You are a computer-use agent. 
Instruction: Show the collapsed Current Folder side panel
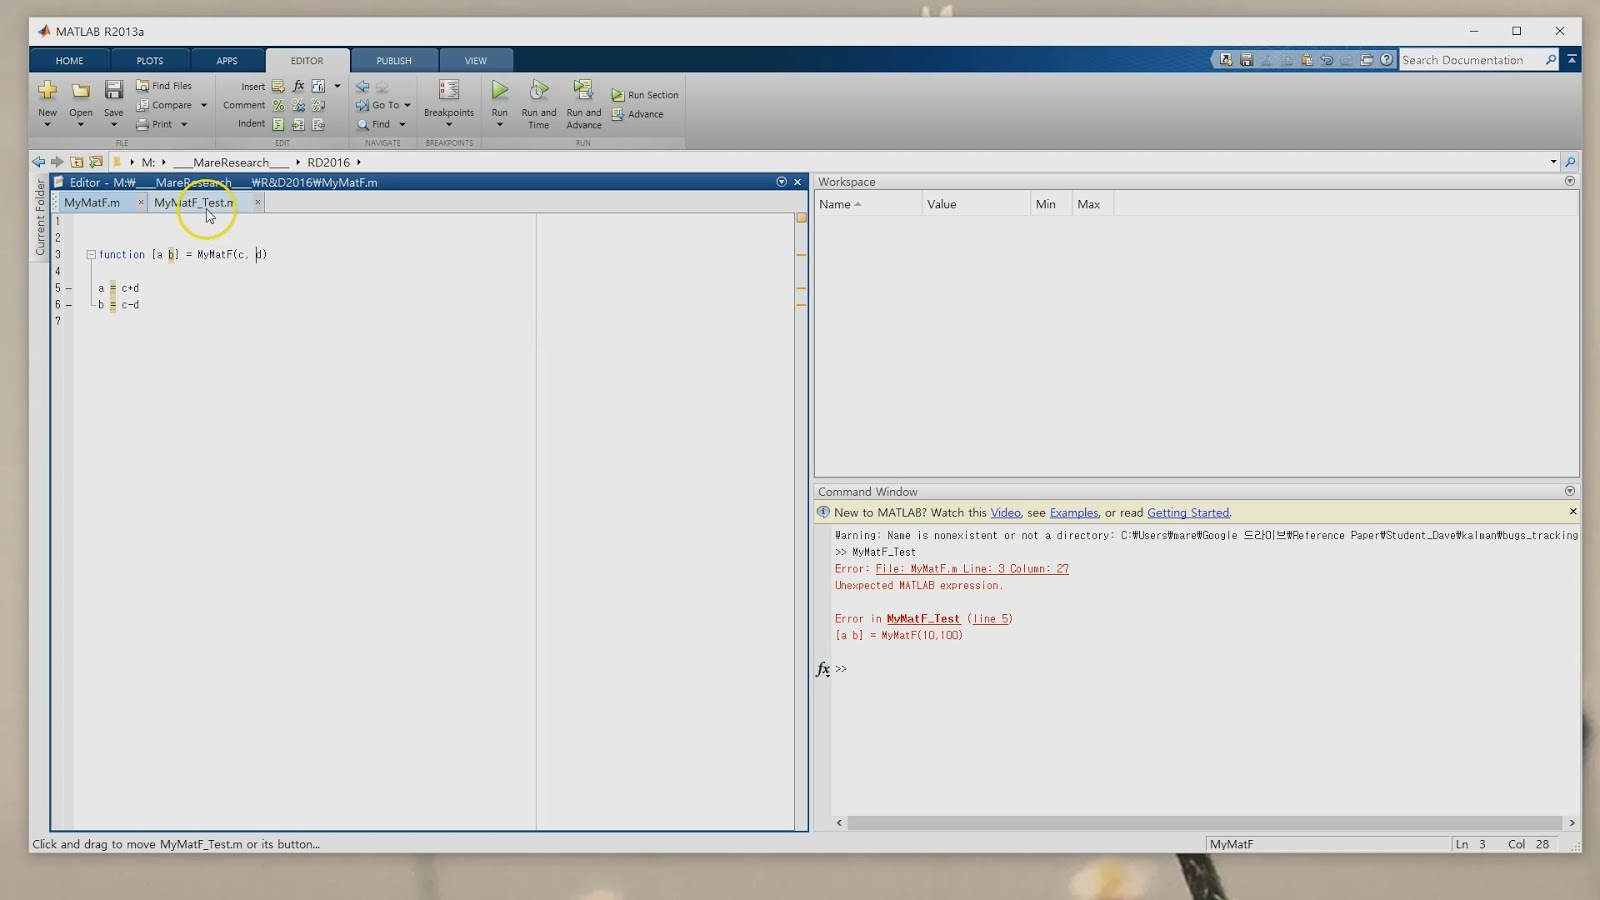tap(40, 217)
